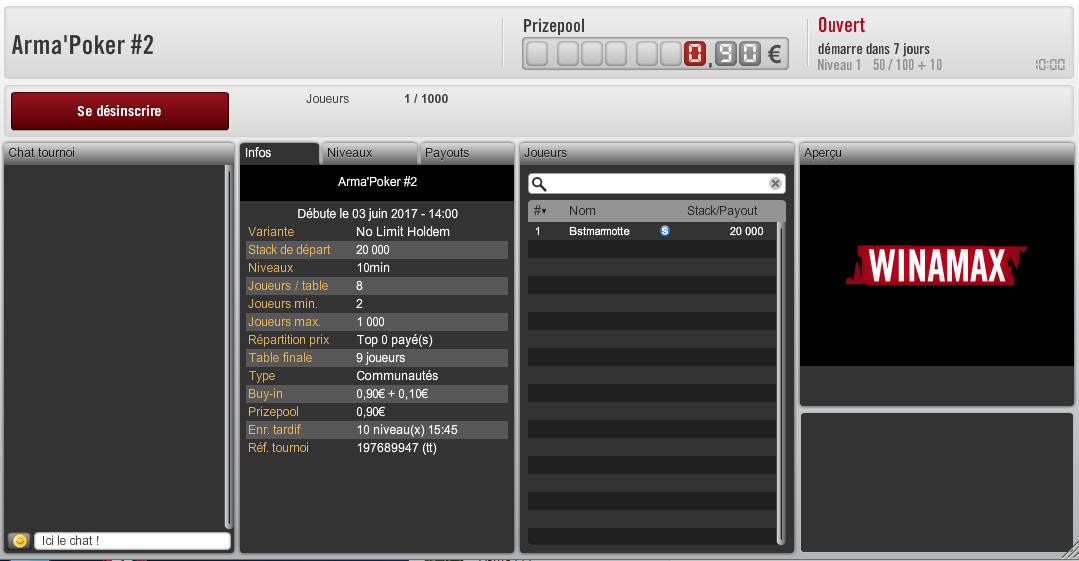The height and width of the screenshot is (561, 1079).
Task: Click the level timer clock display
Action: pyautogui.click(x=1050, y=65)
